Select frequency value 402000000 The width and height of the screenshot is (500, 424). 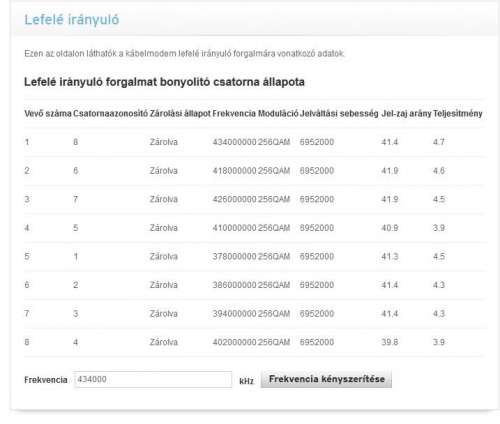pos(235,342)
